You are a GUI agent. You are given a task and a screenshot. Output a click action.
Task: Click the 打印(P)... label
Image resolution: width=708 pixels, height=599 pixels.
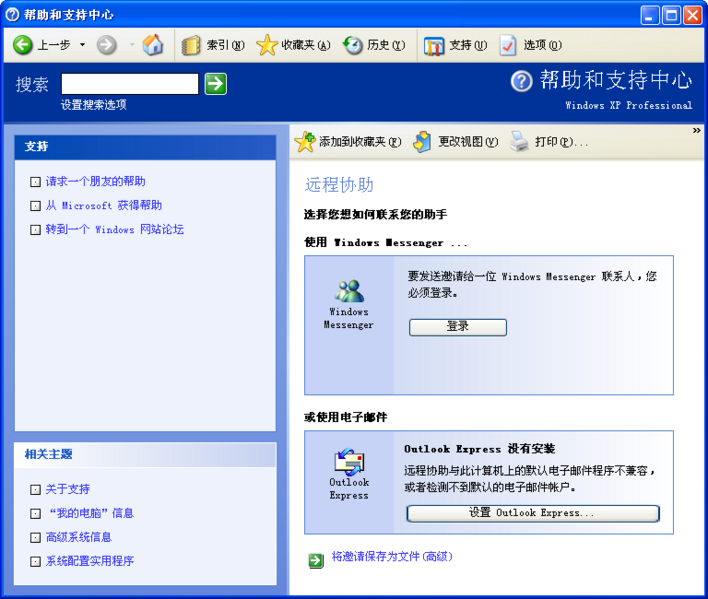tap(561, 142)
